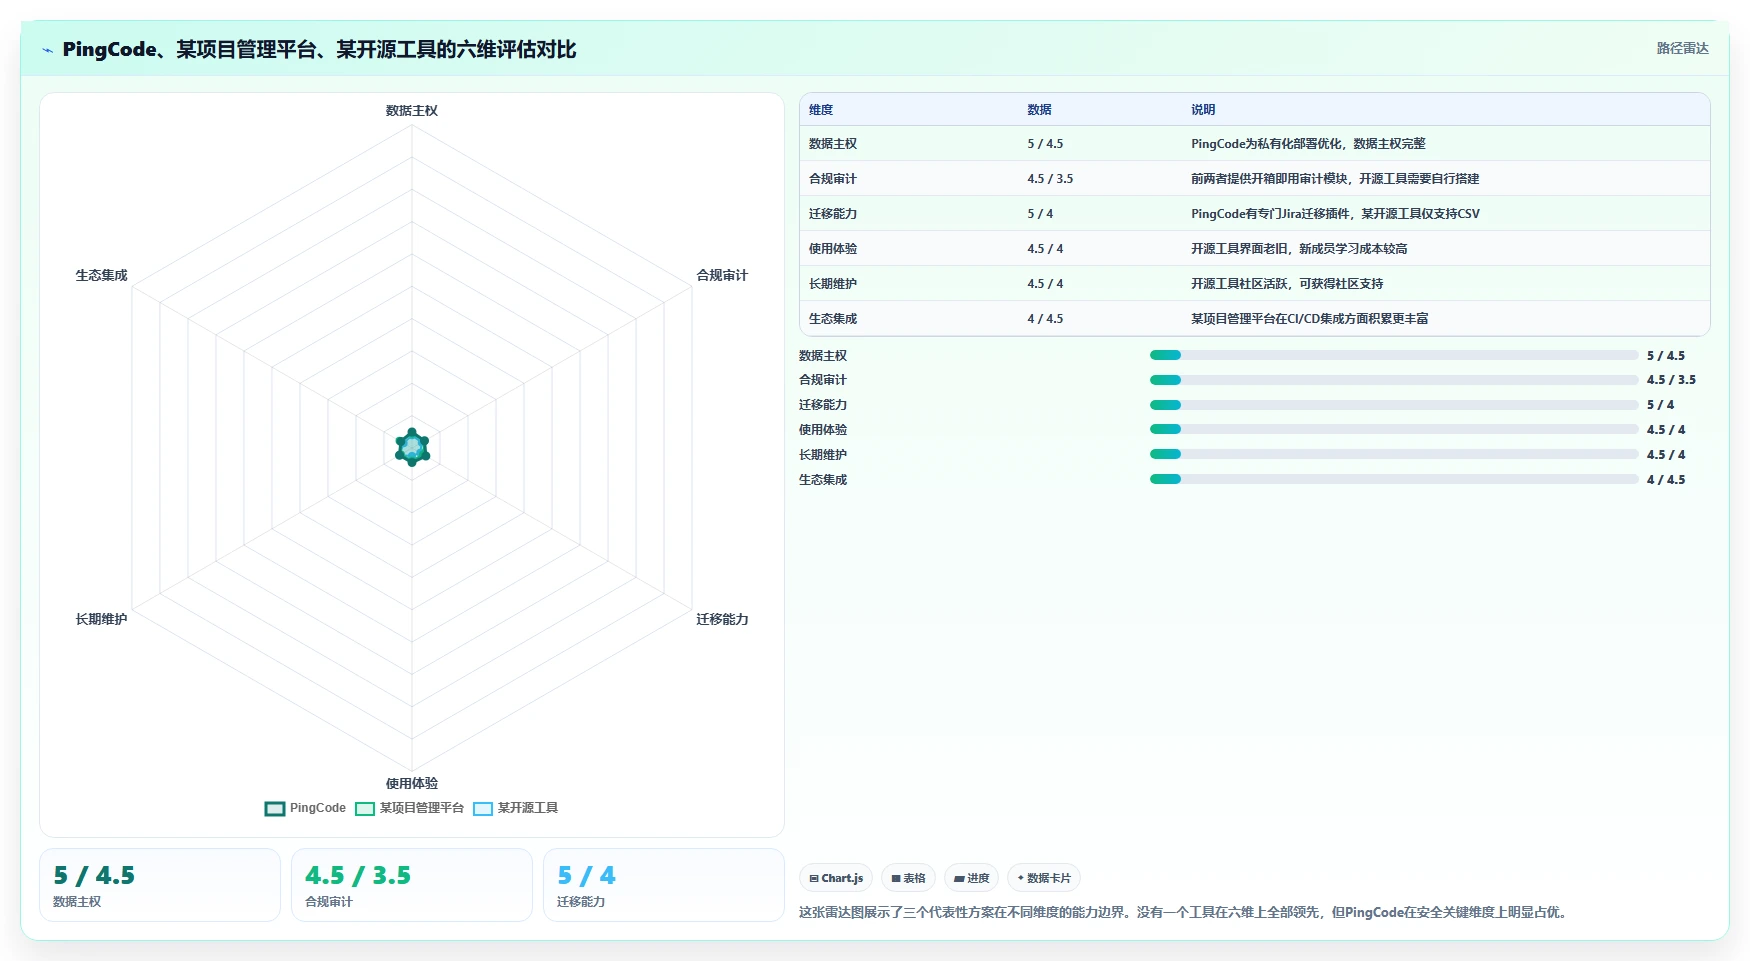The width and height of the screenshot is (1750, 961).
Task: Click the 使用体验 progress bar
Action: pos(1394,429)
